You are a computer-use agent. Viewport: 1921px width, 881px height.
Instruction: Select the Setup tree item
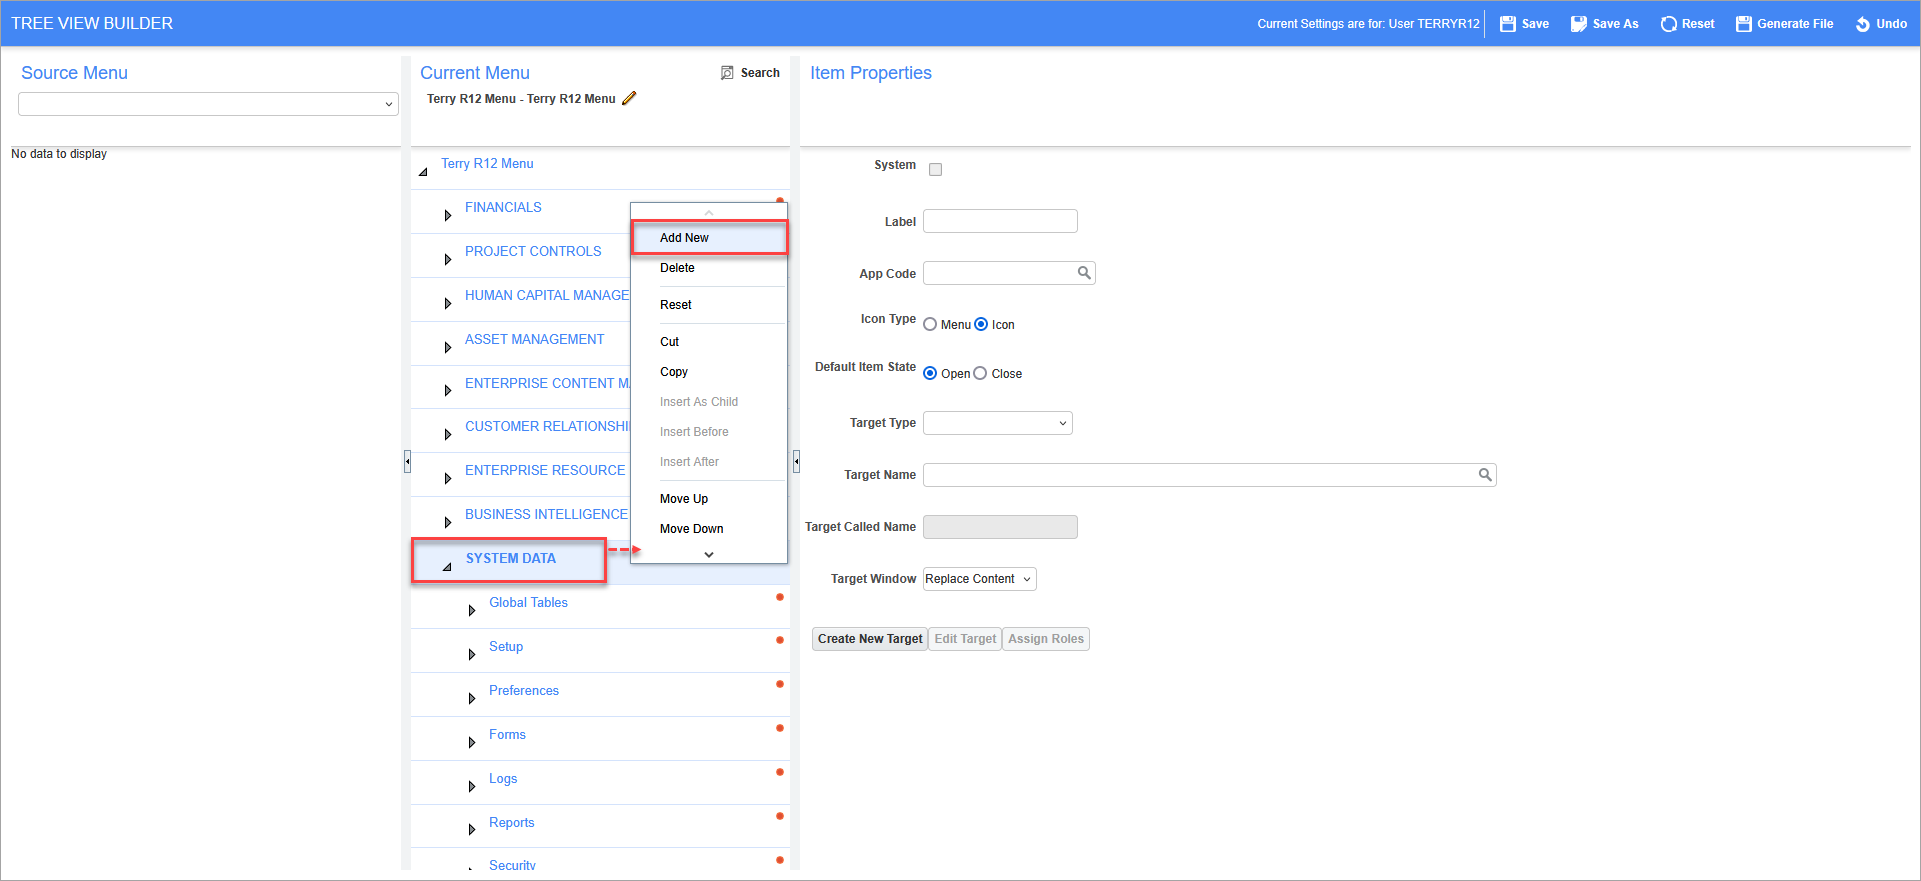coord(506,646)
